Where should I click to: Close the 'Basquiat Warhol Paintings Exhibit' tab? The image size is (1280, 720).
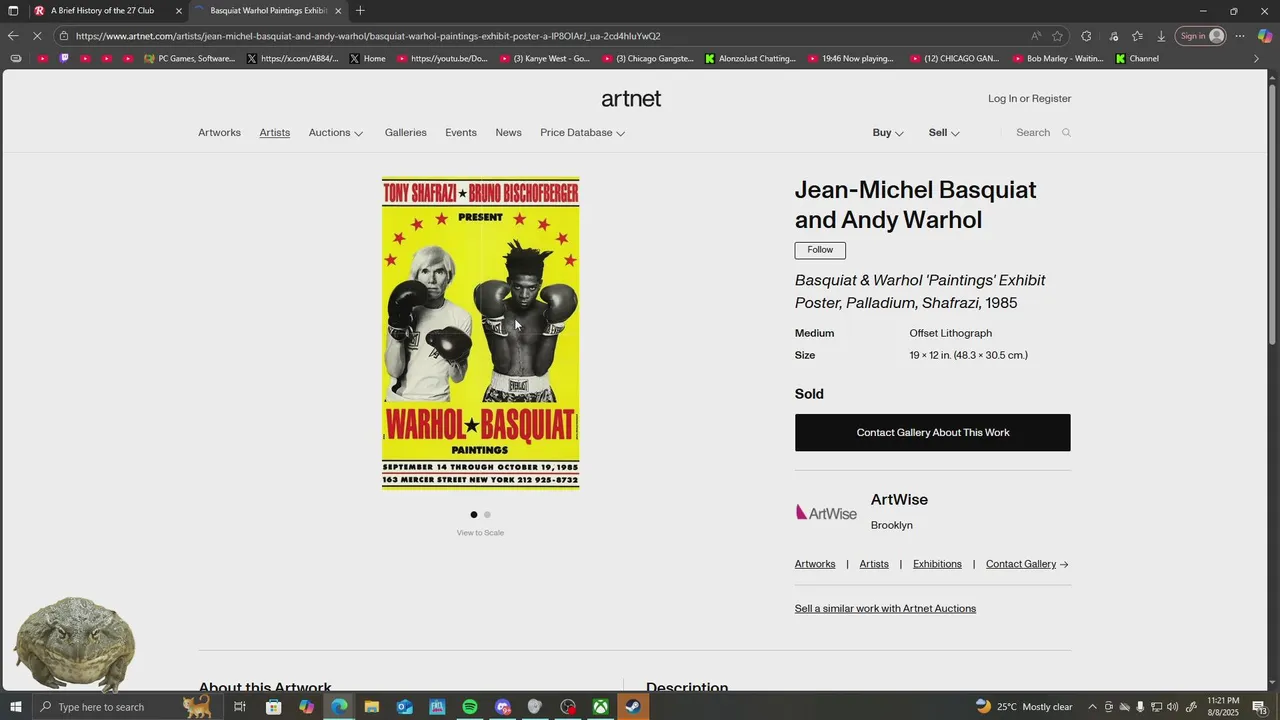[338, 11]
